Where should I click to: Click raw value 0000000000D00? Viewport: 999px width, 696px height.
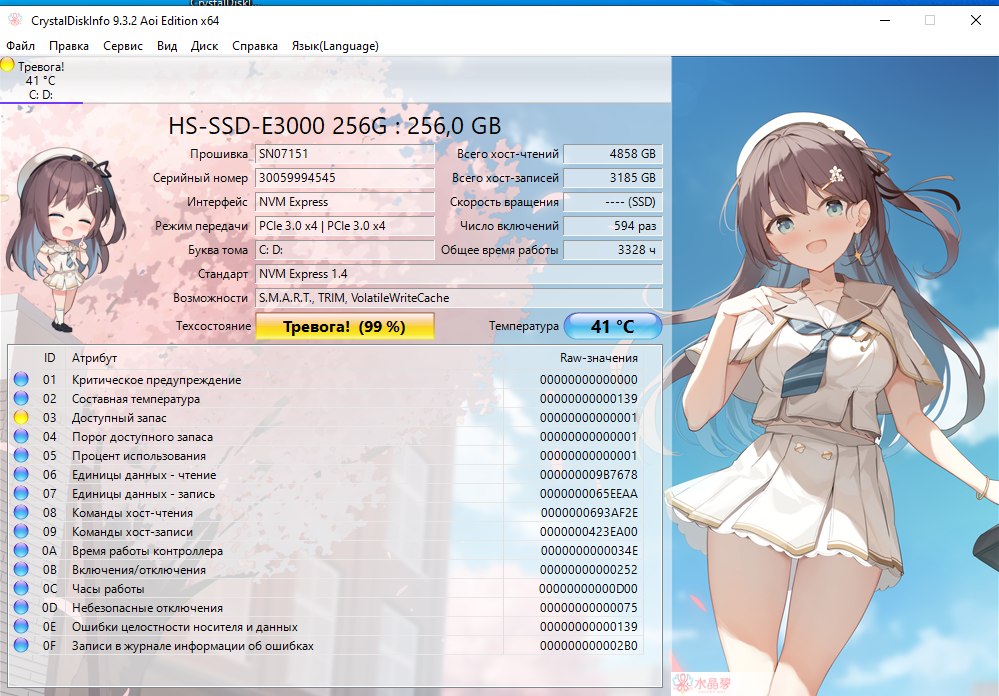point(588,589)
